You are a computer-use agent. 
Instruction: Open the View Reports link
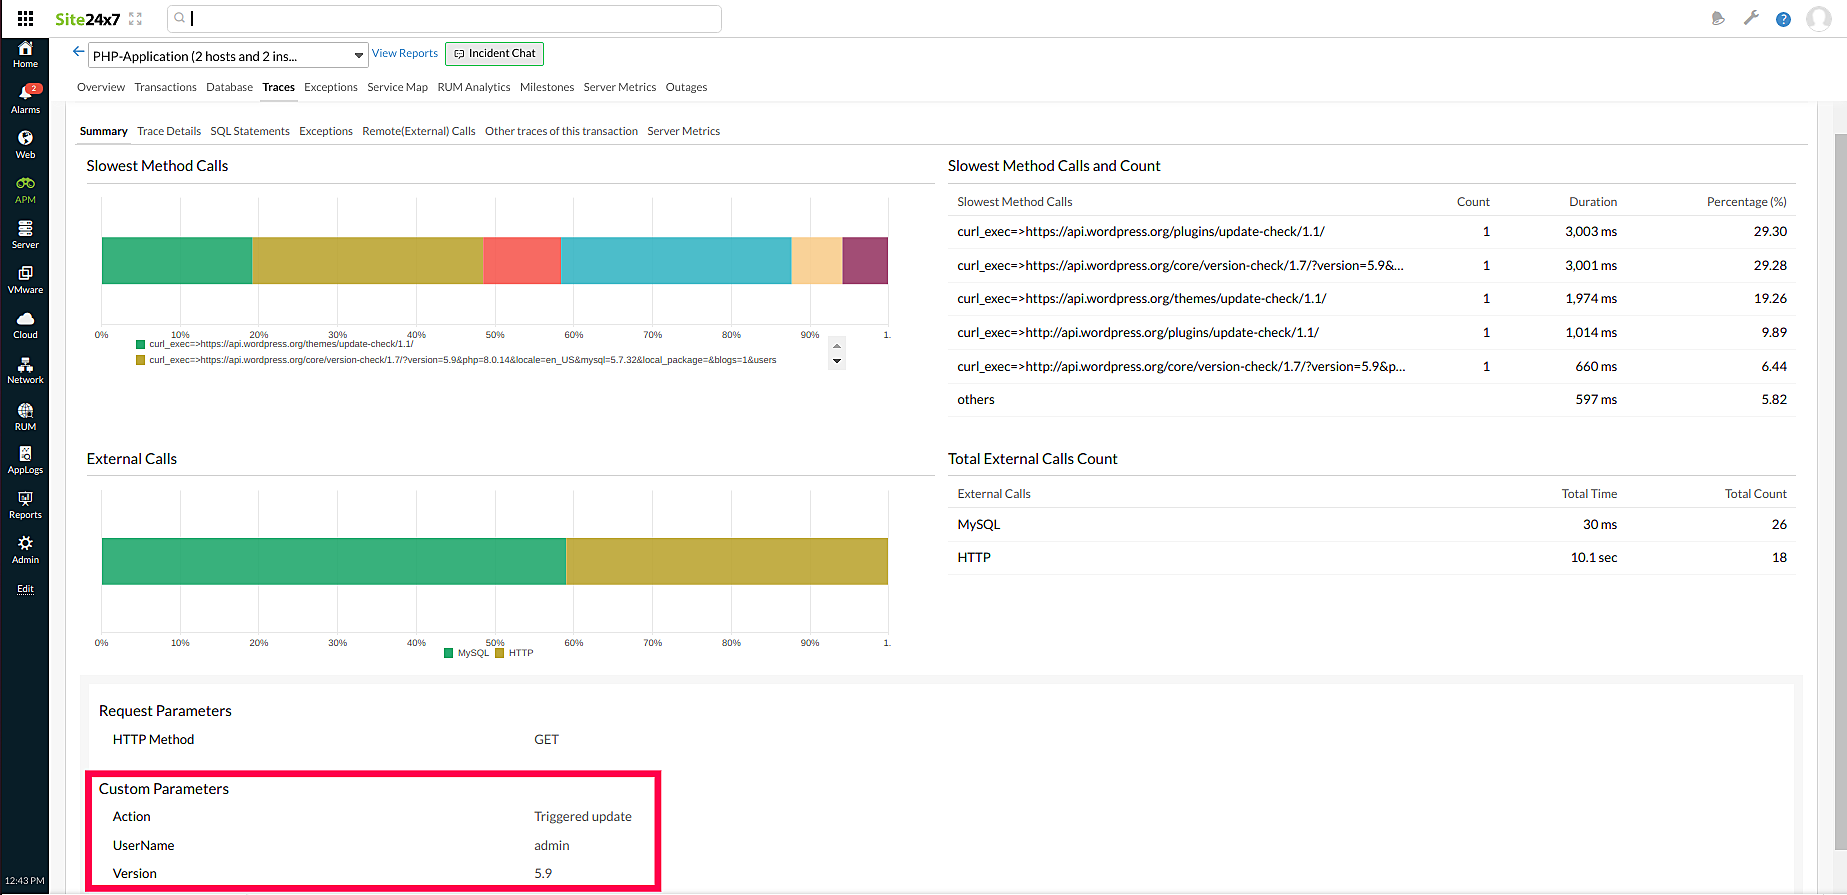(x=404, y=54)
